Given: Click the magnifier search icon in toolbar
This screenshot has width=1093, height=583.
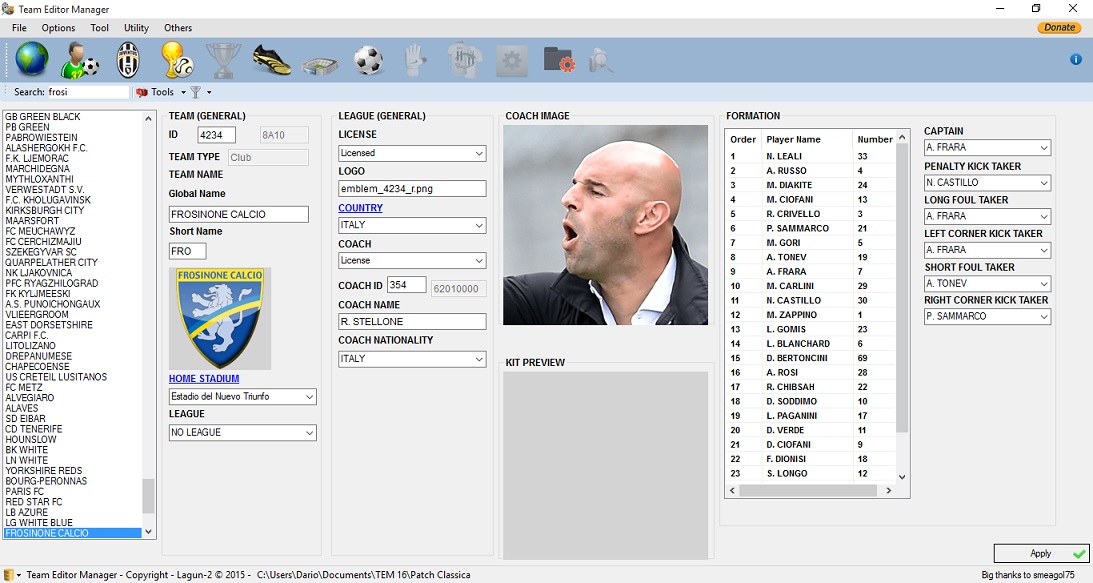Looking at the screenshot, I should (601, 61).
